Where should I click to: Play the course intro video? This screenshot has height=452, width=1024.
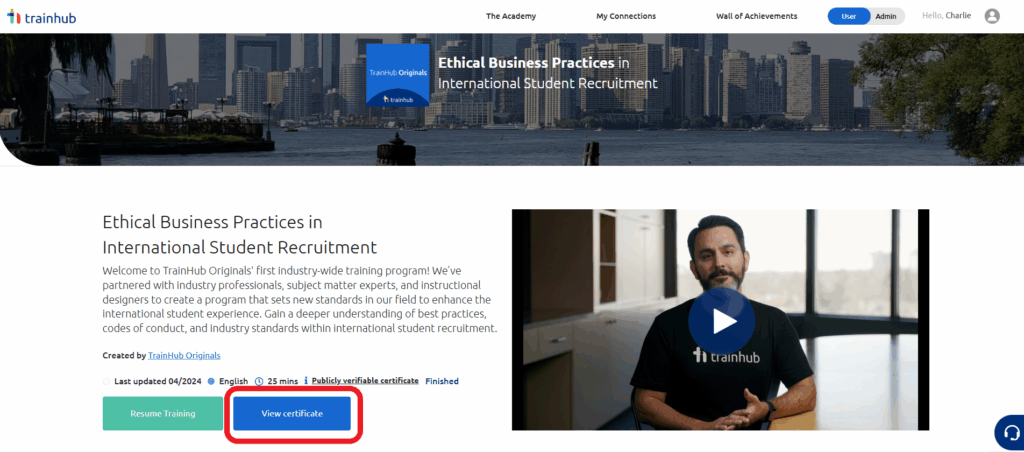tap(721, 320)
